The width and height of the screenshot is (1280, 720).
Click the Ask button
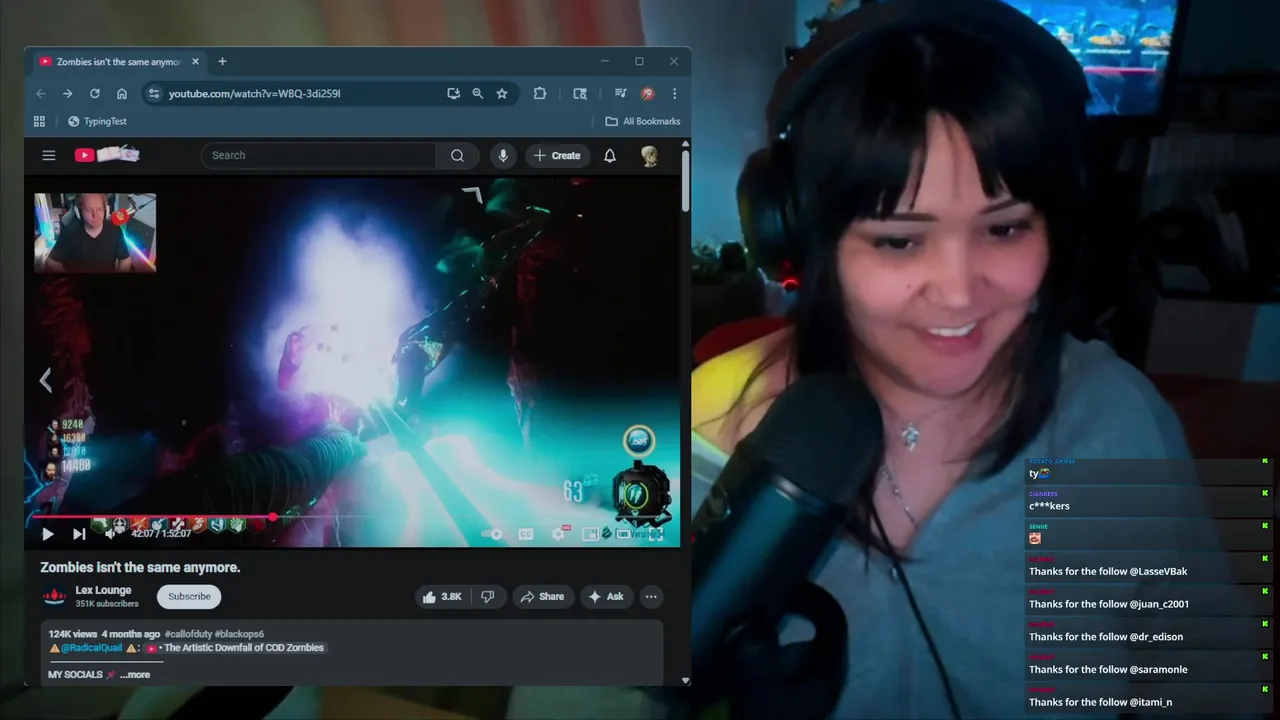pos(606,596)
